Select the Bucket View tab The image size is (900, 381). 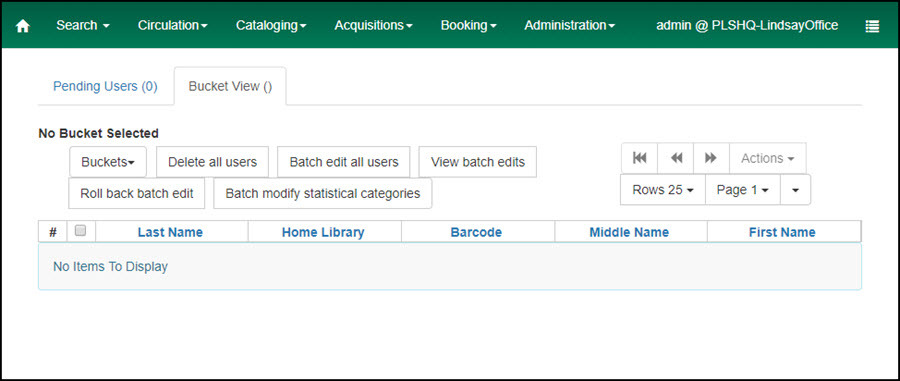tap(230, 87)
